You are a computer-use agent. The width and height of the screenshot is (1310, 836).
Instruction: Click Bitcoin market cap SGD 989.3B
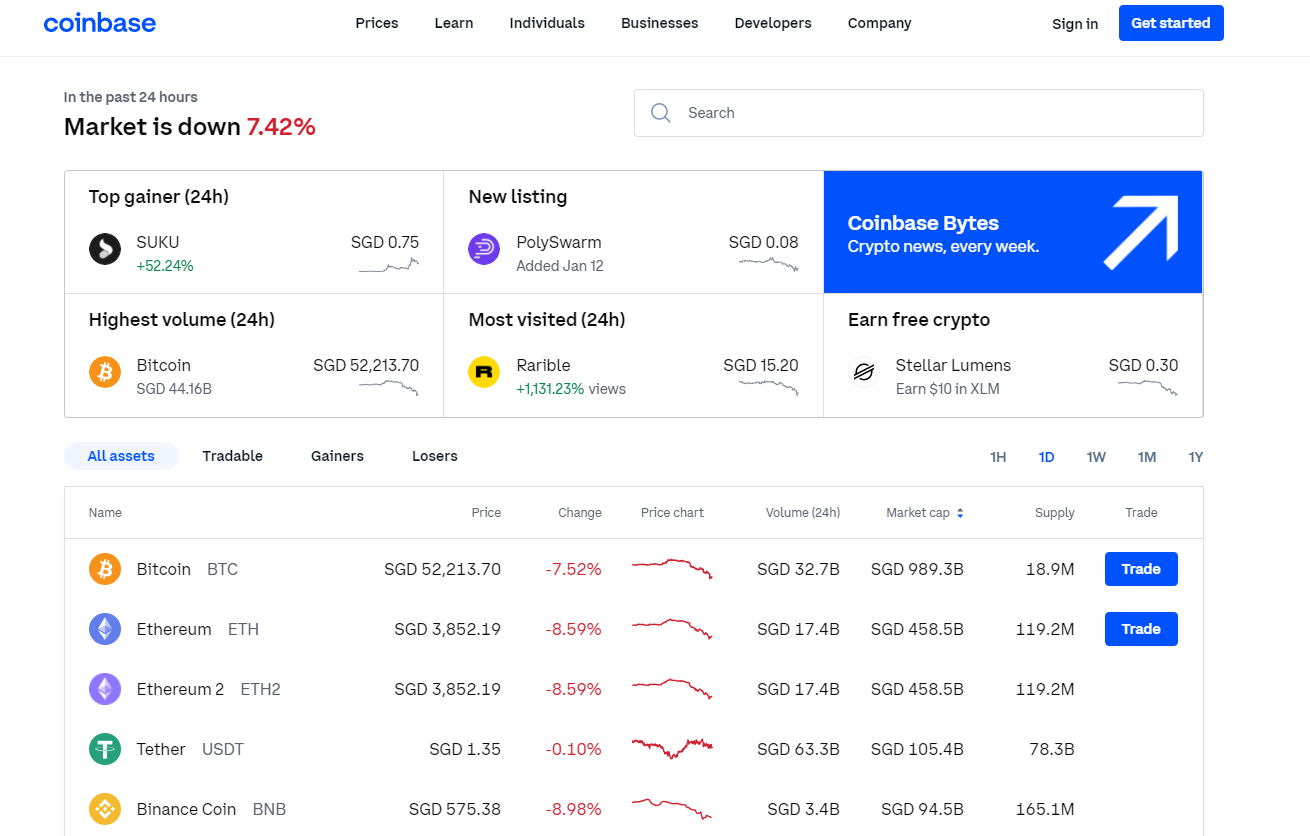click(x=917, y=569)
